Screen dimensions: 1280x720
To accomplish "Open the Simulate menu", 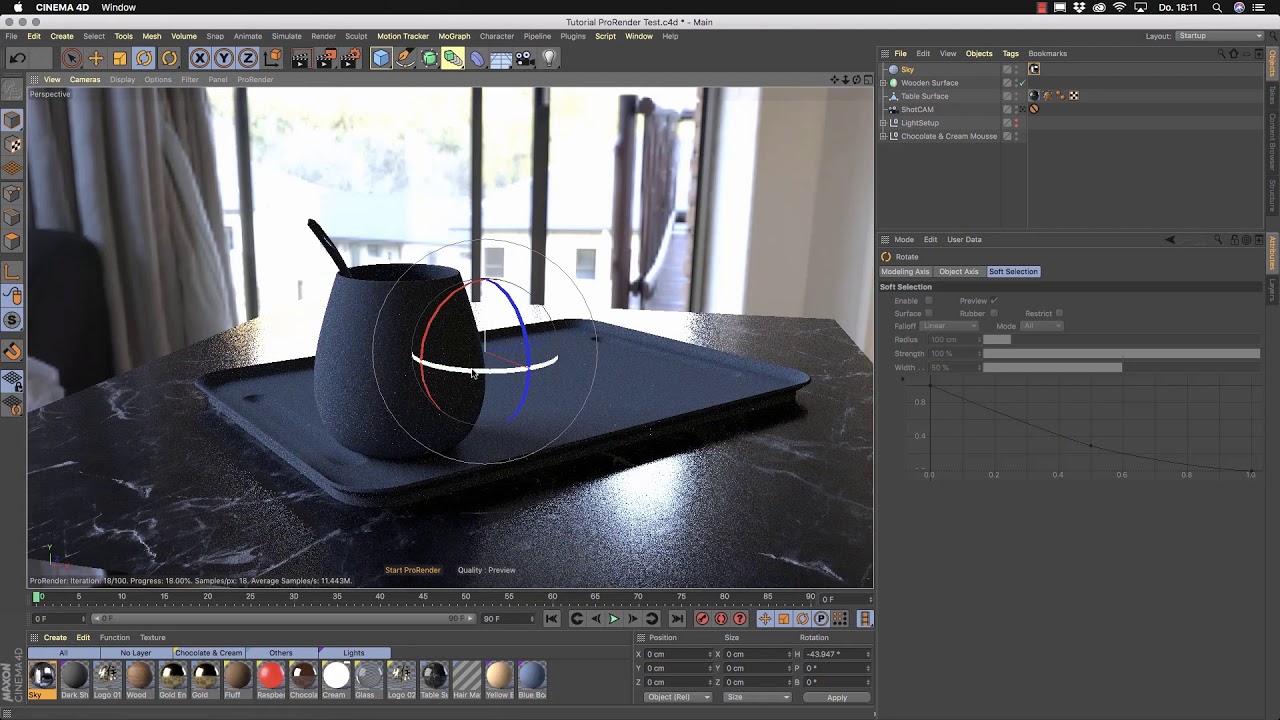I will click(x=286, y=36).
